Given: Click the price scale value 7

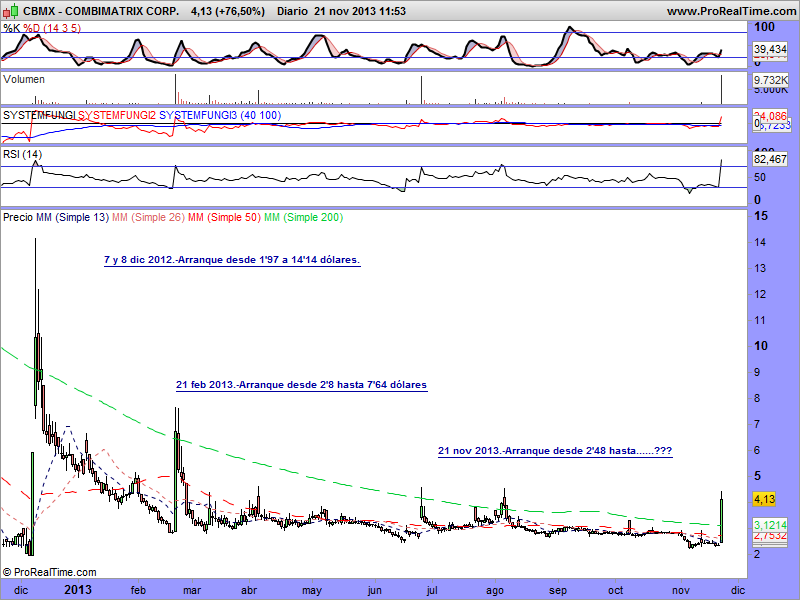Looking at the screenshot, I should point(757,424).
